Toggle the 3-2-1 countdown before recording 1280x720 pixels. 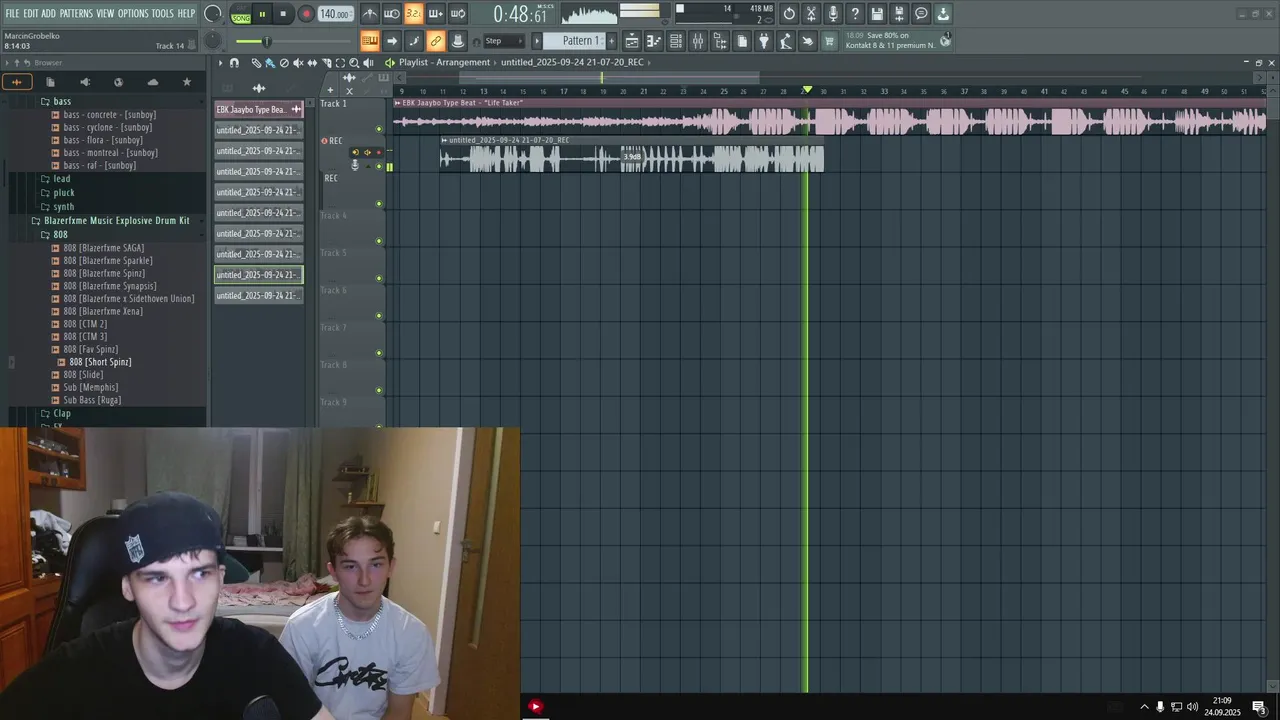point(413,14)
